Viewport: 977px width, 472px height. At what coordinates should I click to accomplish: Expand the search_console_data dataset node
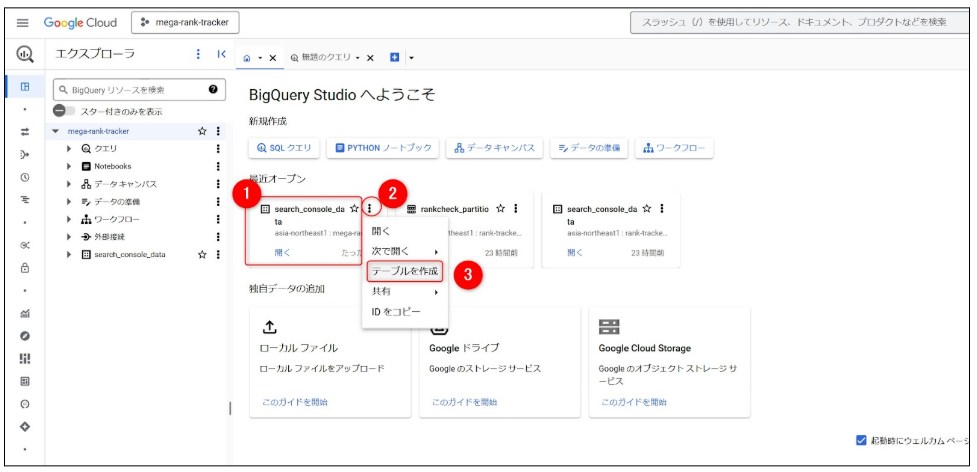[x=69, y=254]
